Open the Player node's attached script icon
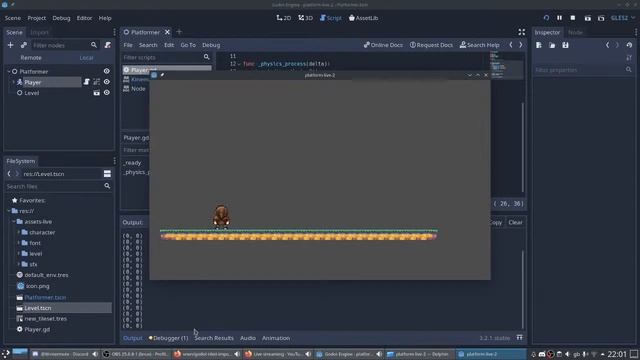The width and height of the screenshot is (640, 360). [87, 82]
